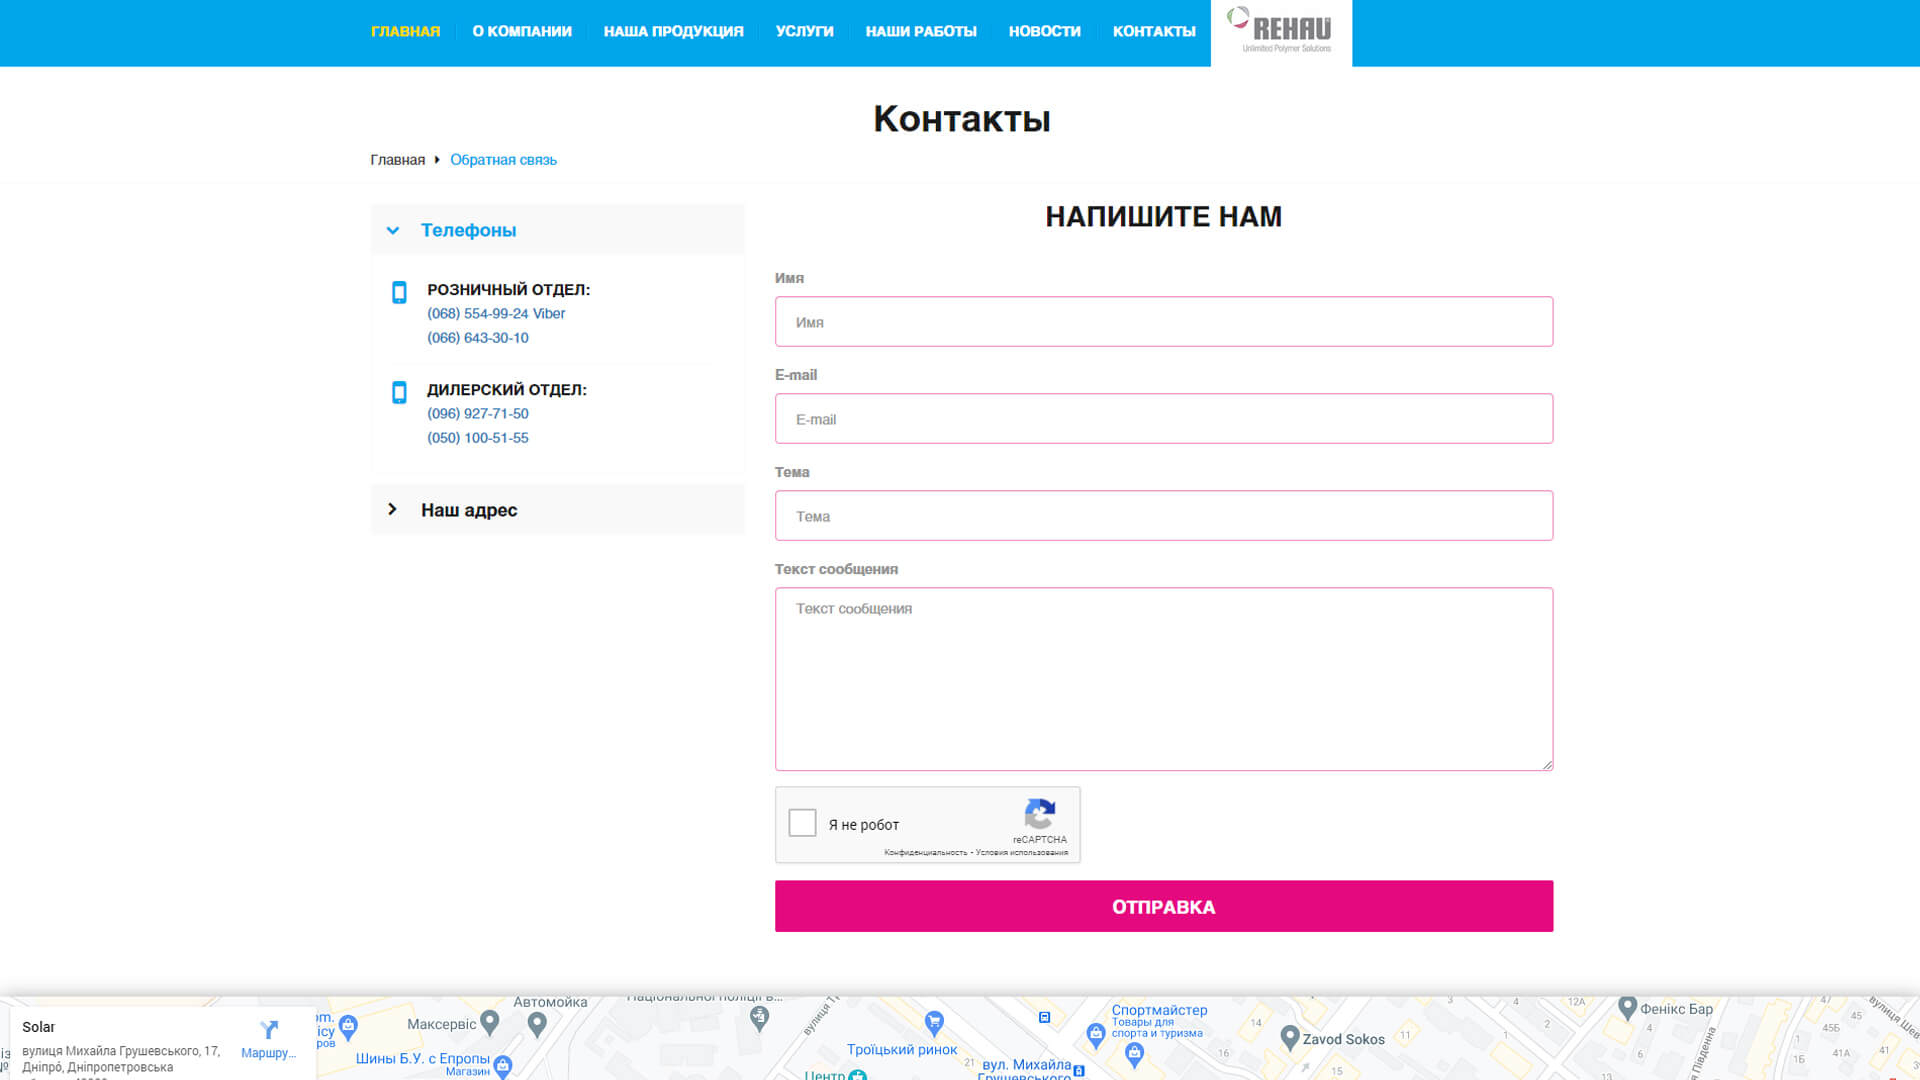Click the phone icon beside ДИЛЕРСКИЙ ОТДЕЛ
The height and width of the screenshot is (1080, 1920).
pyautogui.click(x=399, y=392)
